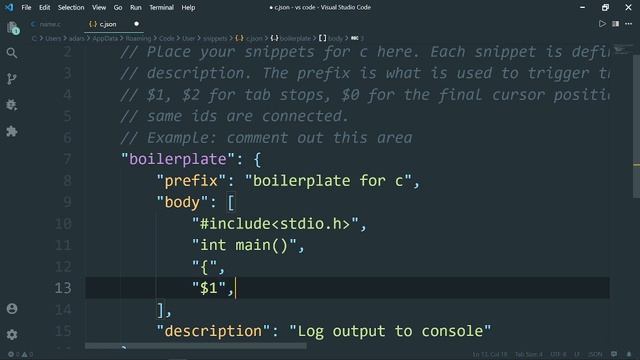Click the "prefix" key text
Viewport: 640px width, 360px height.
tap(191, 180)
